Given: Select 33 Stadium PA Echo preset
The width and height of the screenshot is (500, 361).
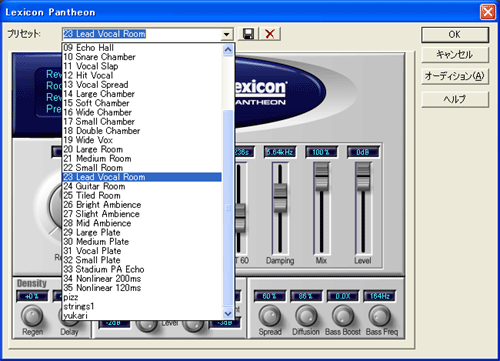Looking at the screenshot, I should click(142, 269).
